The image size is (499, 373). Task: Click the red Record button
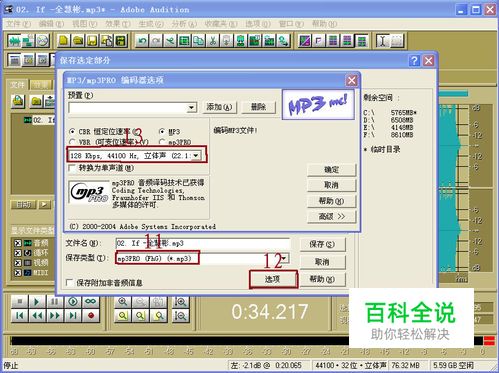[x=91, y=315]
